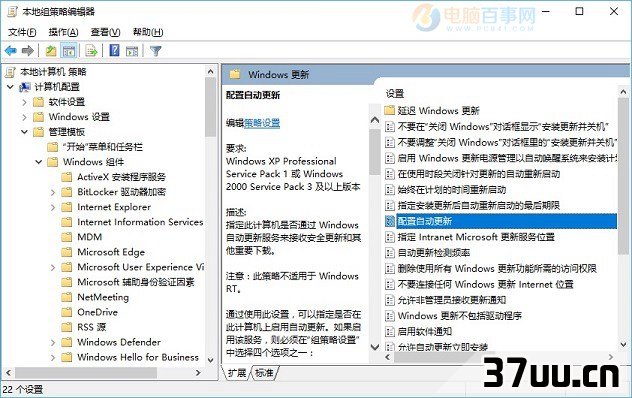Image resolution: width=632 pixels, height=398 pixels.
Task: Open the 查看(V) menu
Action: (105, 32)
